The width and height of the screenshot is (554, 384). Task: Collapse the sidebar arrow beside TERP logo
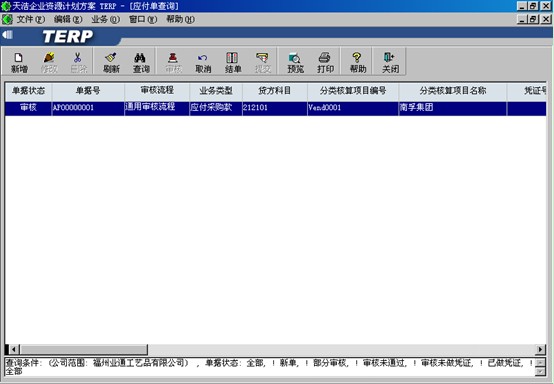coord(7,35)
